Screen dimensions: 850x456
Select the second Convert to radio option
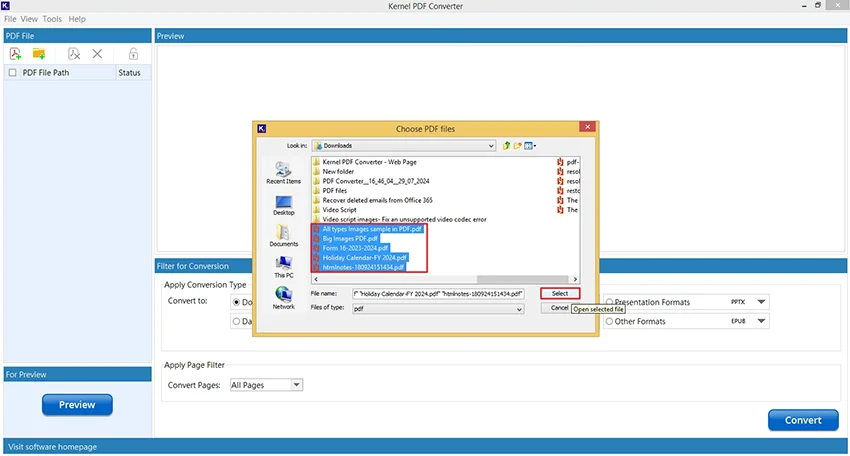click(236, 321)
